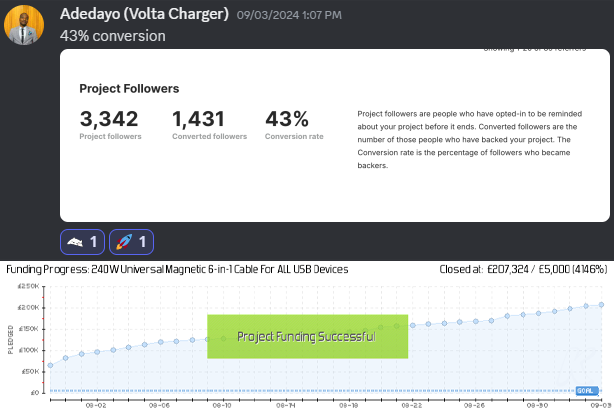Viewport: 614px width, 411px height.
Task: Click the 43% conversion rate figure
Action: pyautogui.click(x=287, y=118)
